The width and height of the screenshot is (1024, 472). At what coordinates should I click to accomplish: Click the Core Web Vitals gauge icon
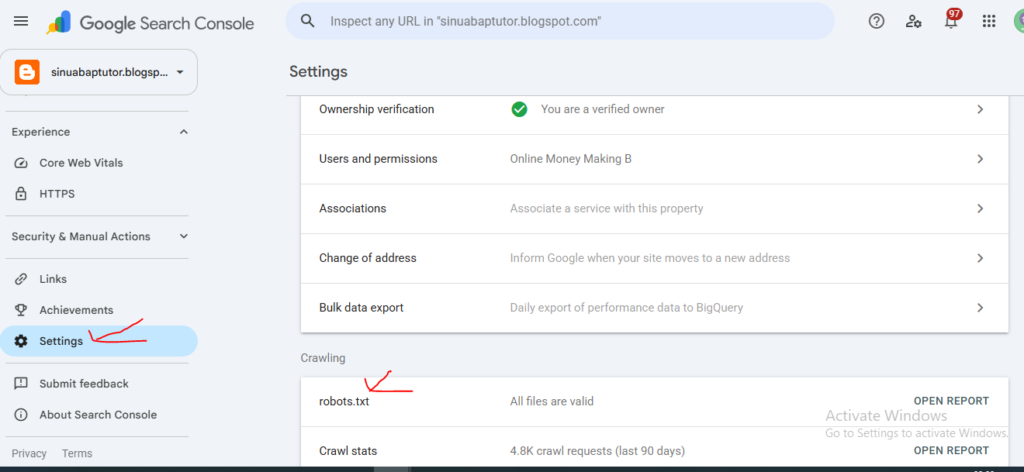[x=21, y=163]
